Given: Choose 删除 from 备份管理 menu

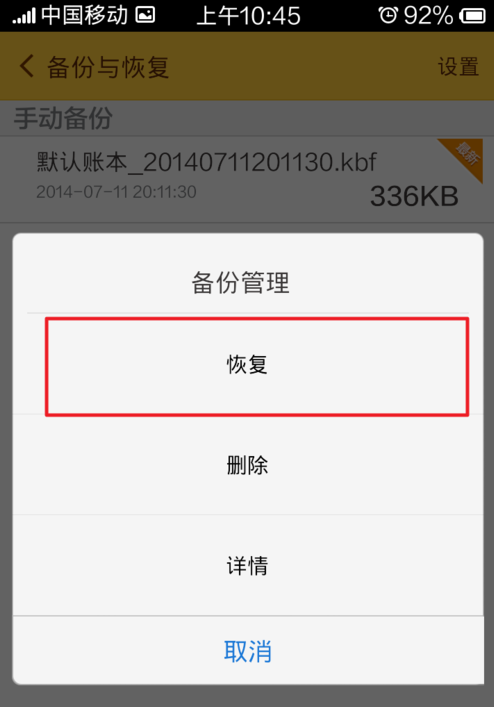Looking at the screenshot, I should [247, 465].
